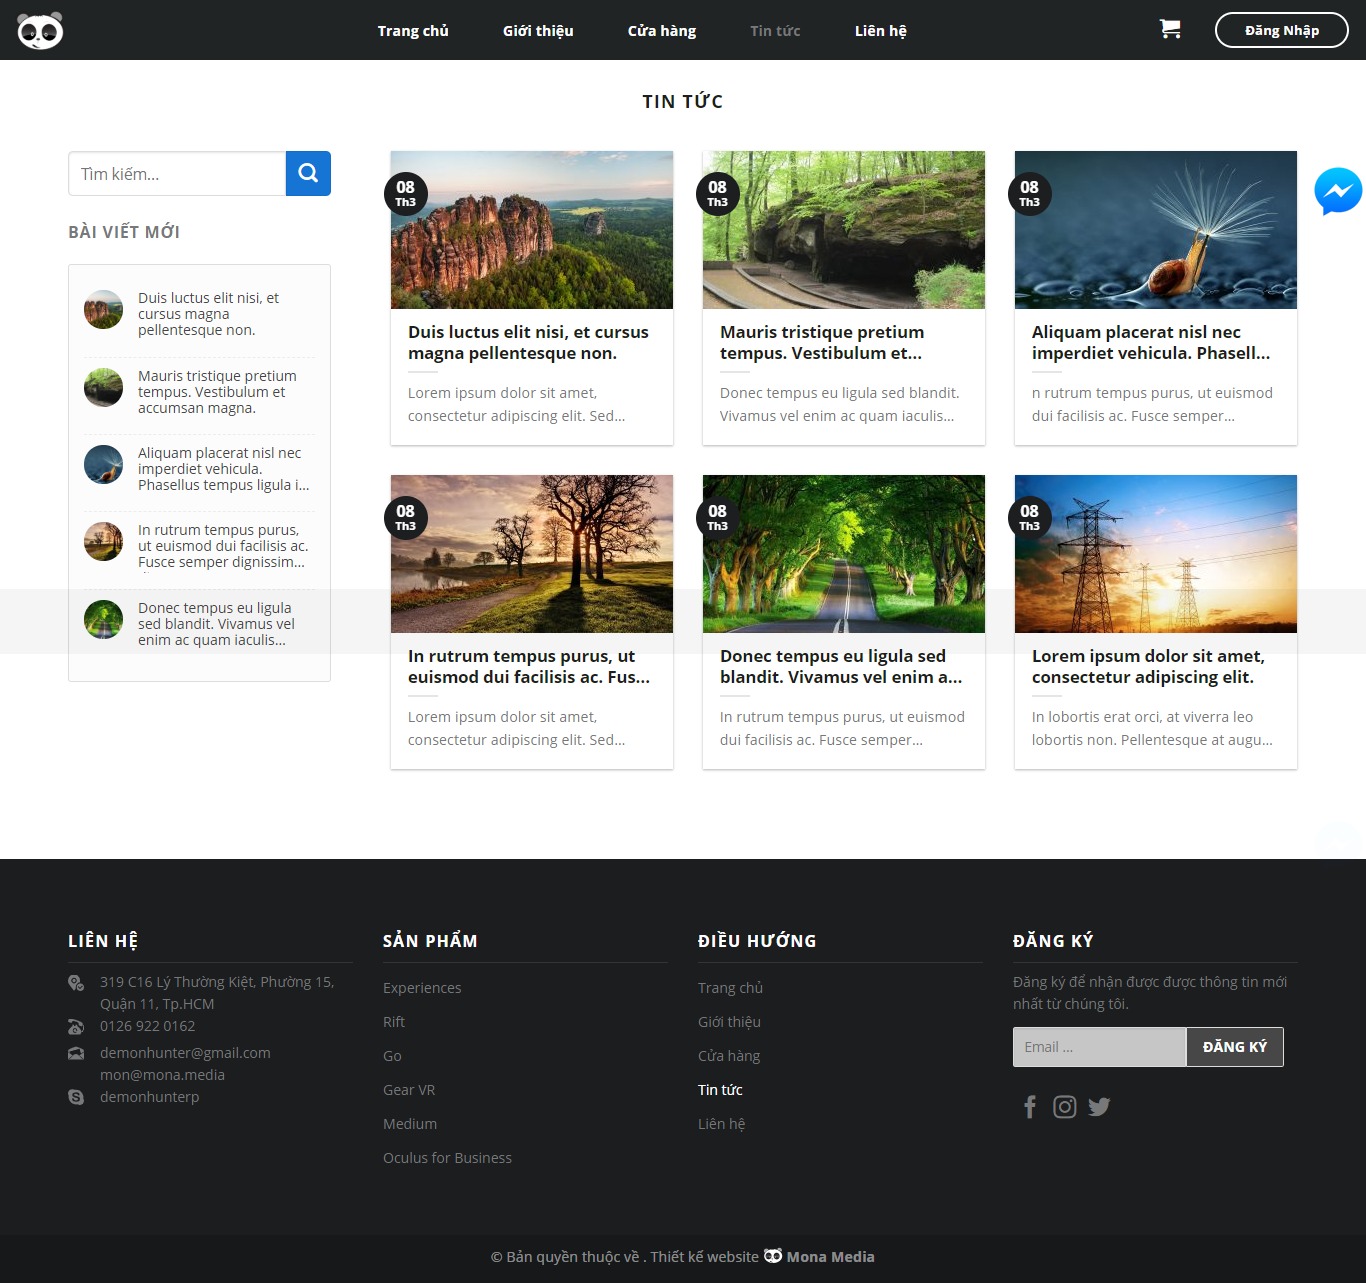This screenshot has height=1283, width=1366.
Task: Open the Facebook social icon
Action: pyautogui.click(x=1030, y=1107)
